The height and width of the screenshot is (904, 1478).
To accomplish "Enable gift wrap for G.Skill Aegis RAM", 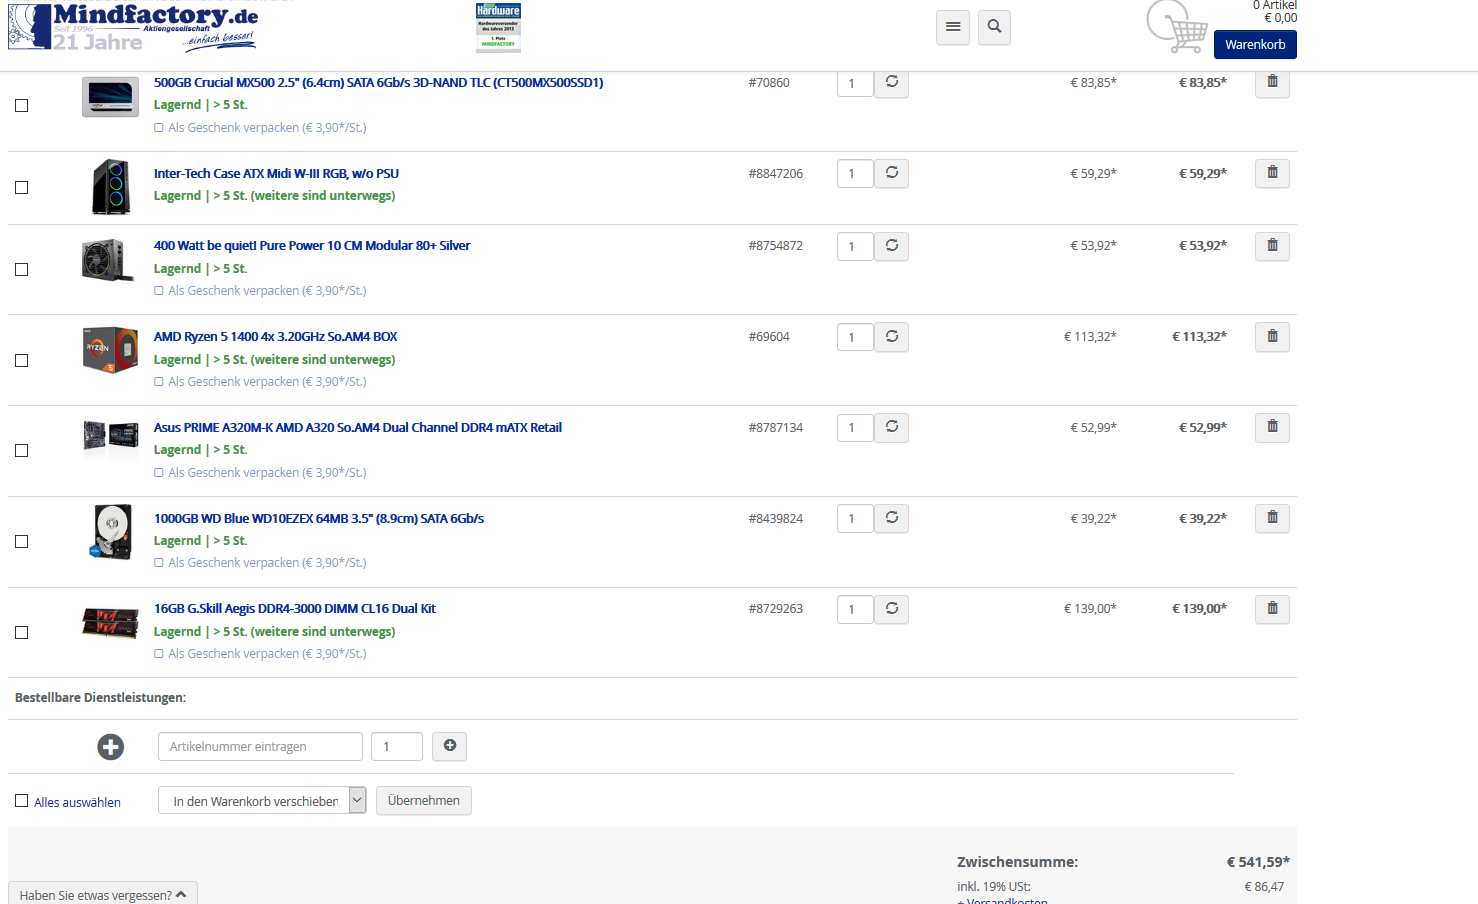I will click(159, 654).
